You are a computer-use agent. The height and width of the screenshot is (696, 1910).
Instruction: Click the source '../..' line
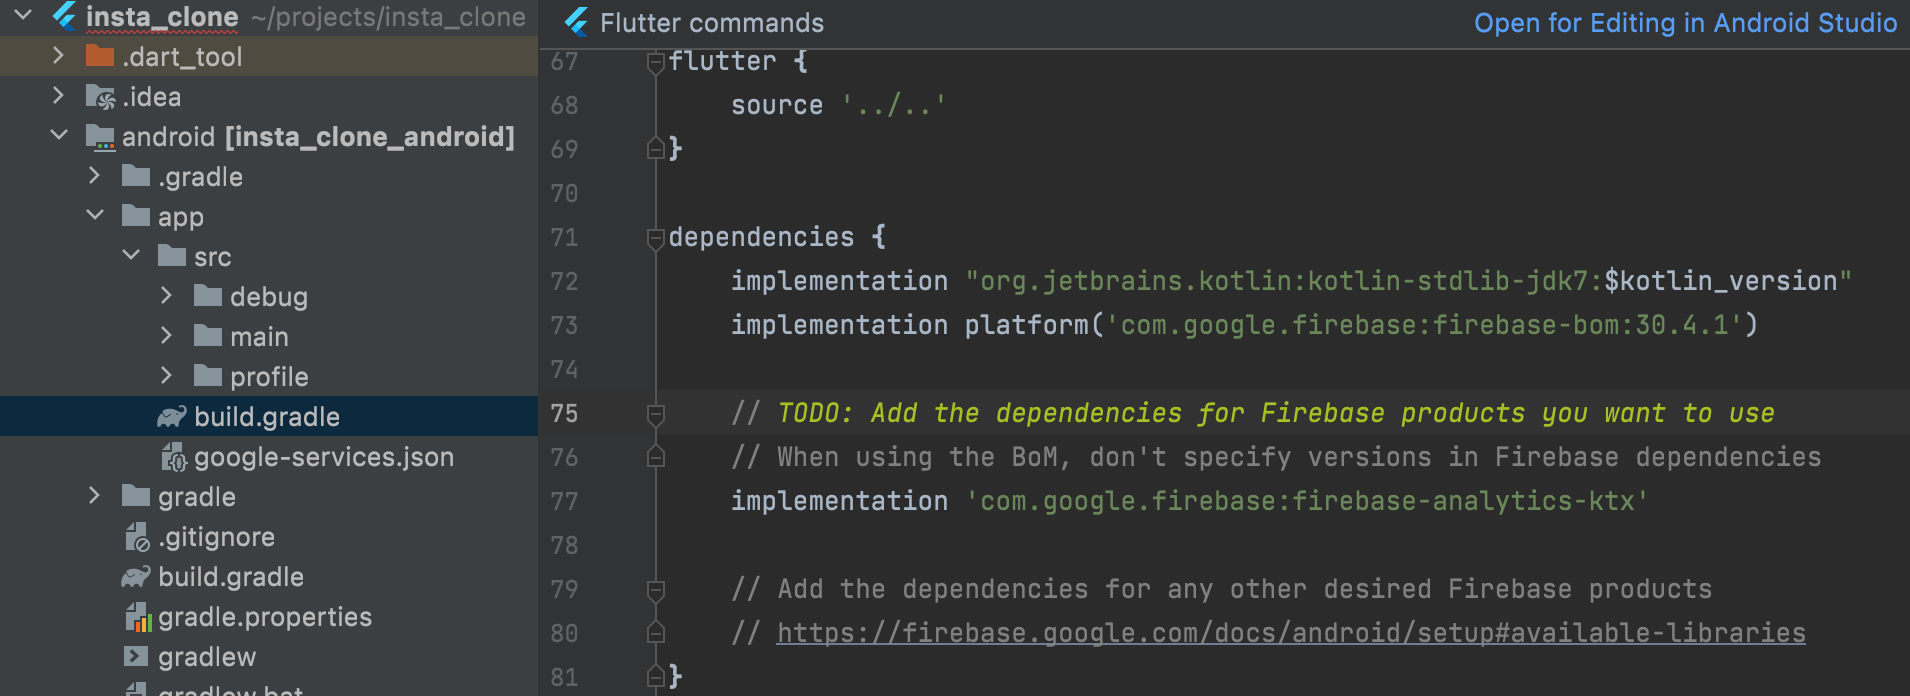point(838,105)
